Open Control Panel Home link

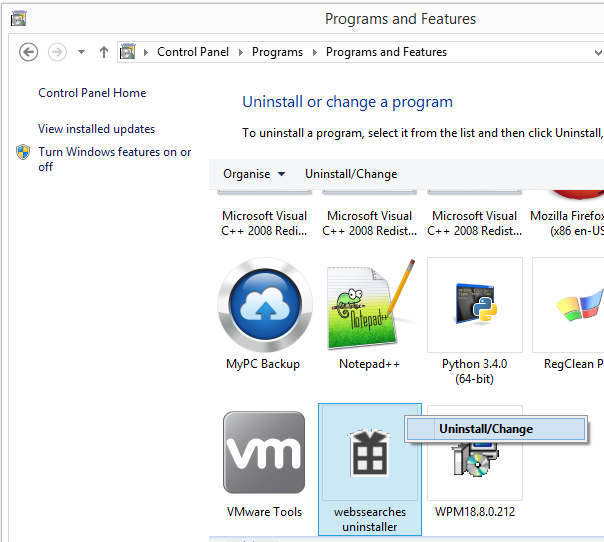point(92,93)
